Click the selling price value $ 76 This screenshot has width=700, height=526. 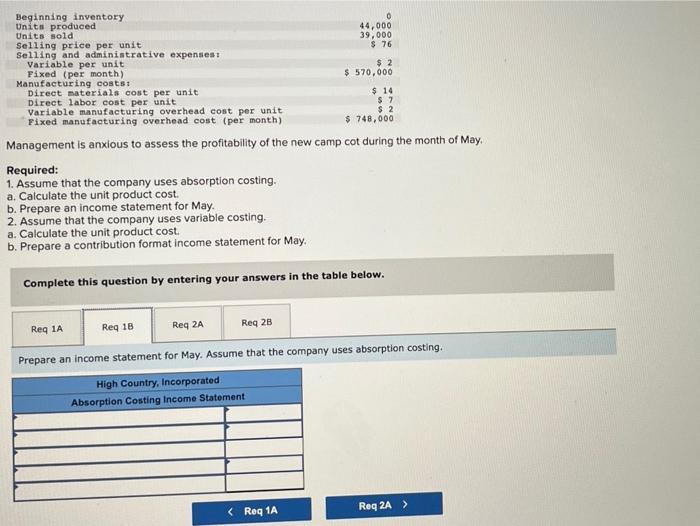coord(381,44)
